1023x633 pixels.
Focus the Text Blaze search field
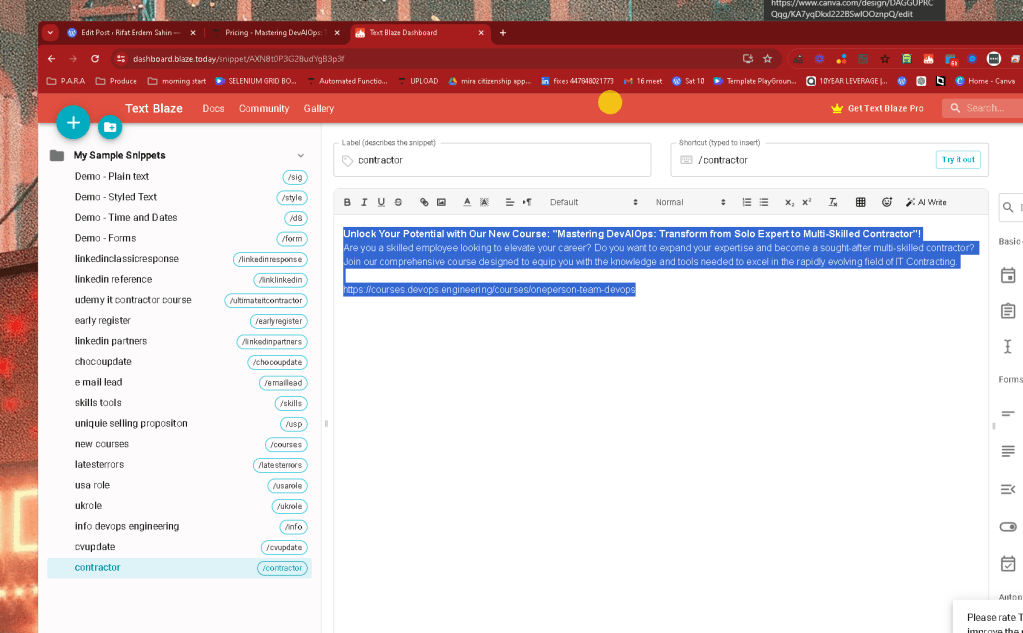click(x=984, y=108)
